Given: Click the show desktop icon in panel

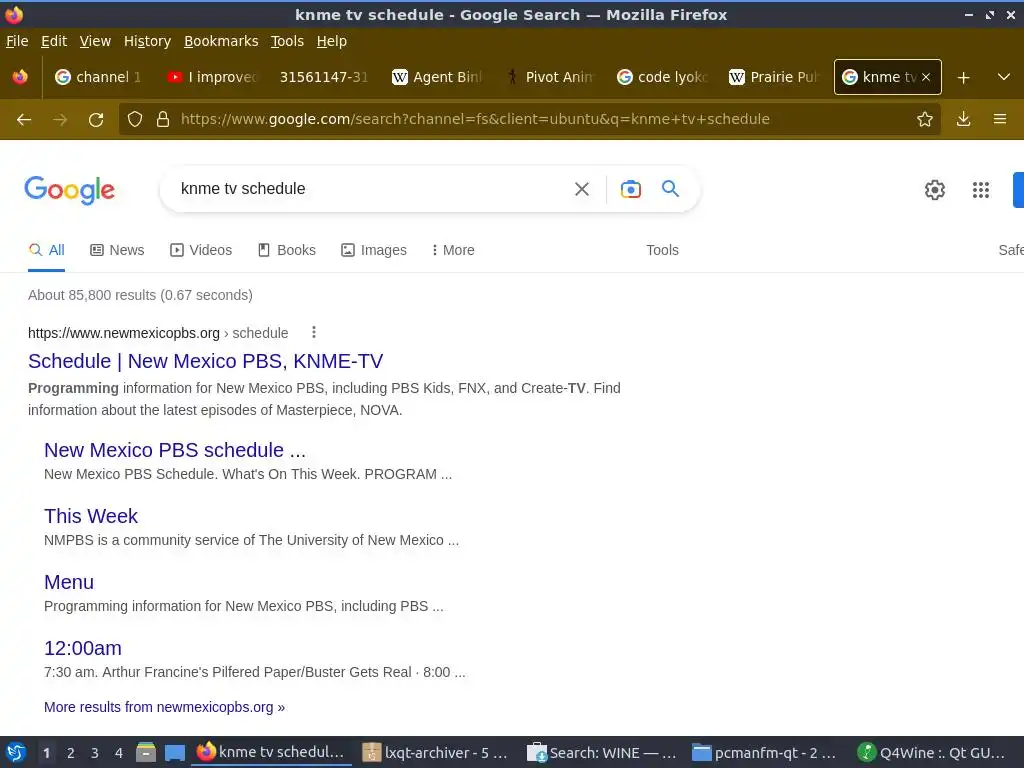Looking at the screenshot, I should point(175,752).
